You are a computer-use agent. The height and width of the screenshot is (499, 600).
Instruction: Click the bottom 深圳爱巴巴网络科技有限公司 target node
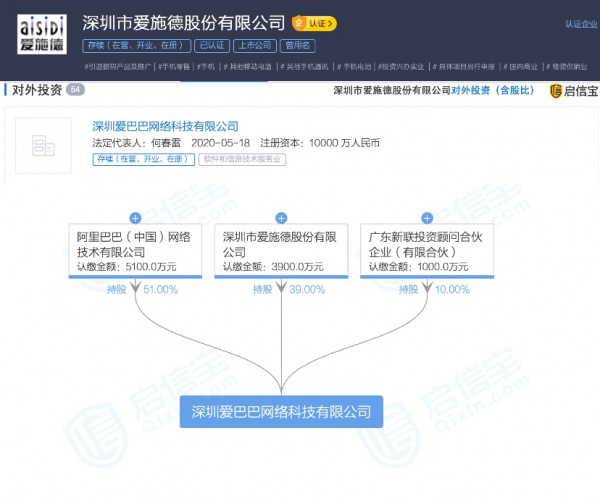[x=281, y=412]
